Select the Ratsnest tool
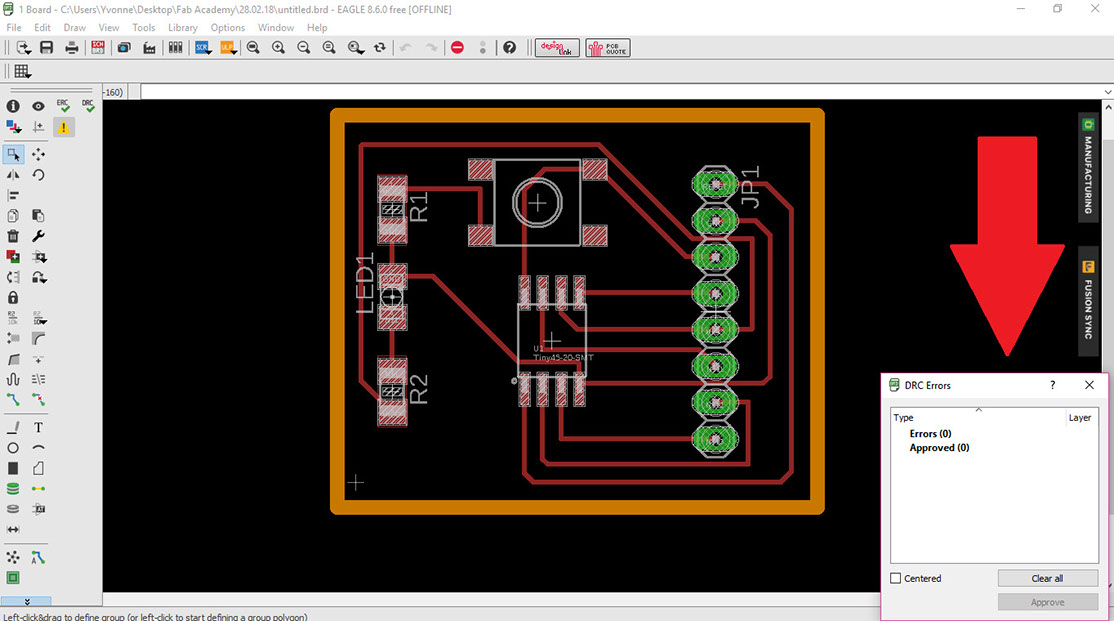The image size is (1114, 621). pyautogui.click(x=13, y=558)
